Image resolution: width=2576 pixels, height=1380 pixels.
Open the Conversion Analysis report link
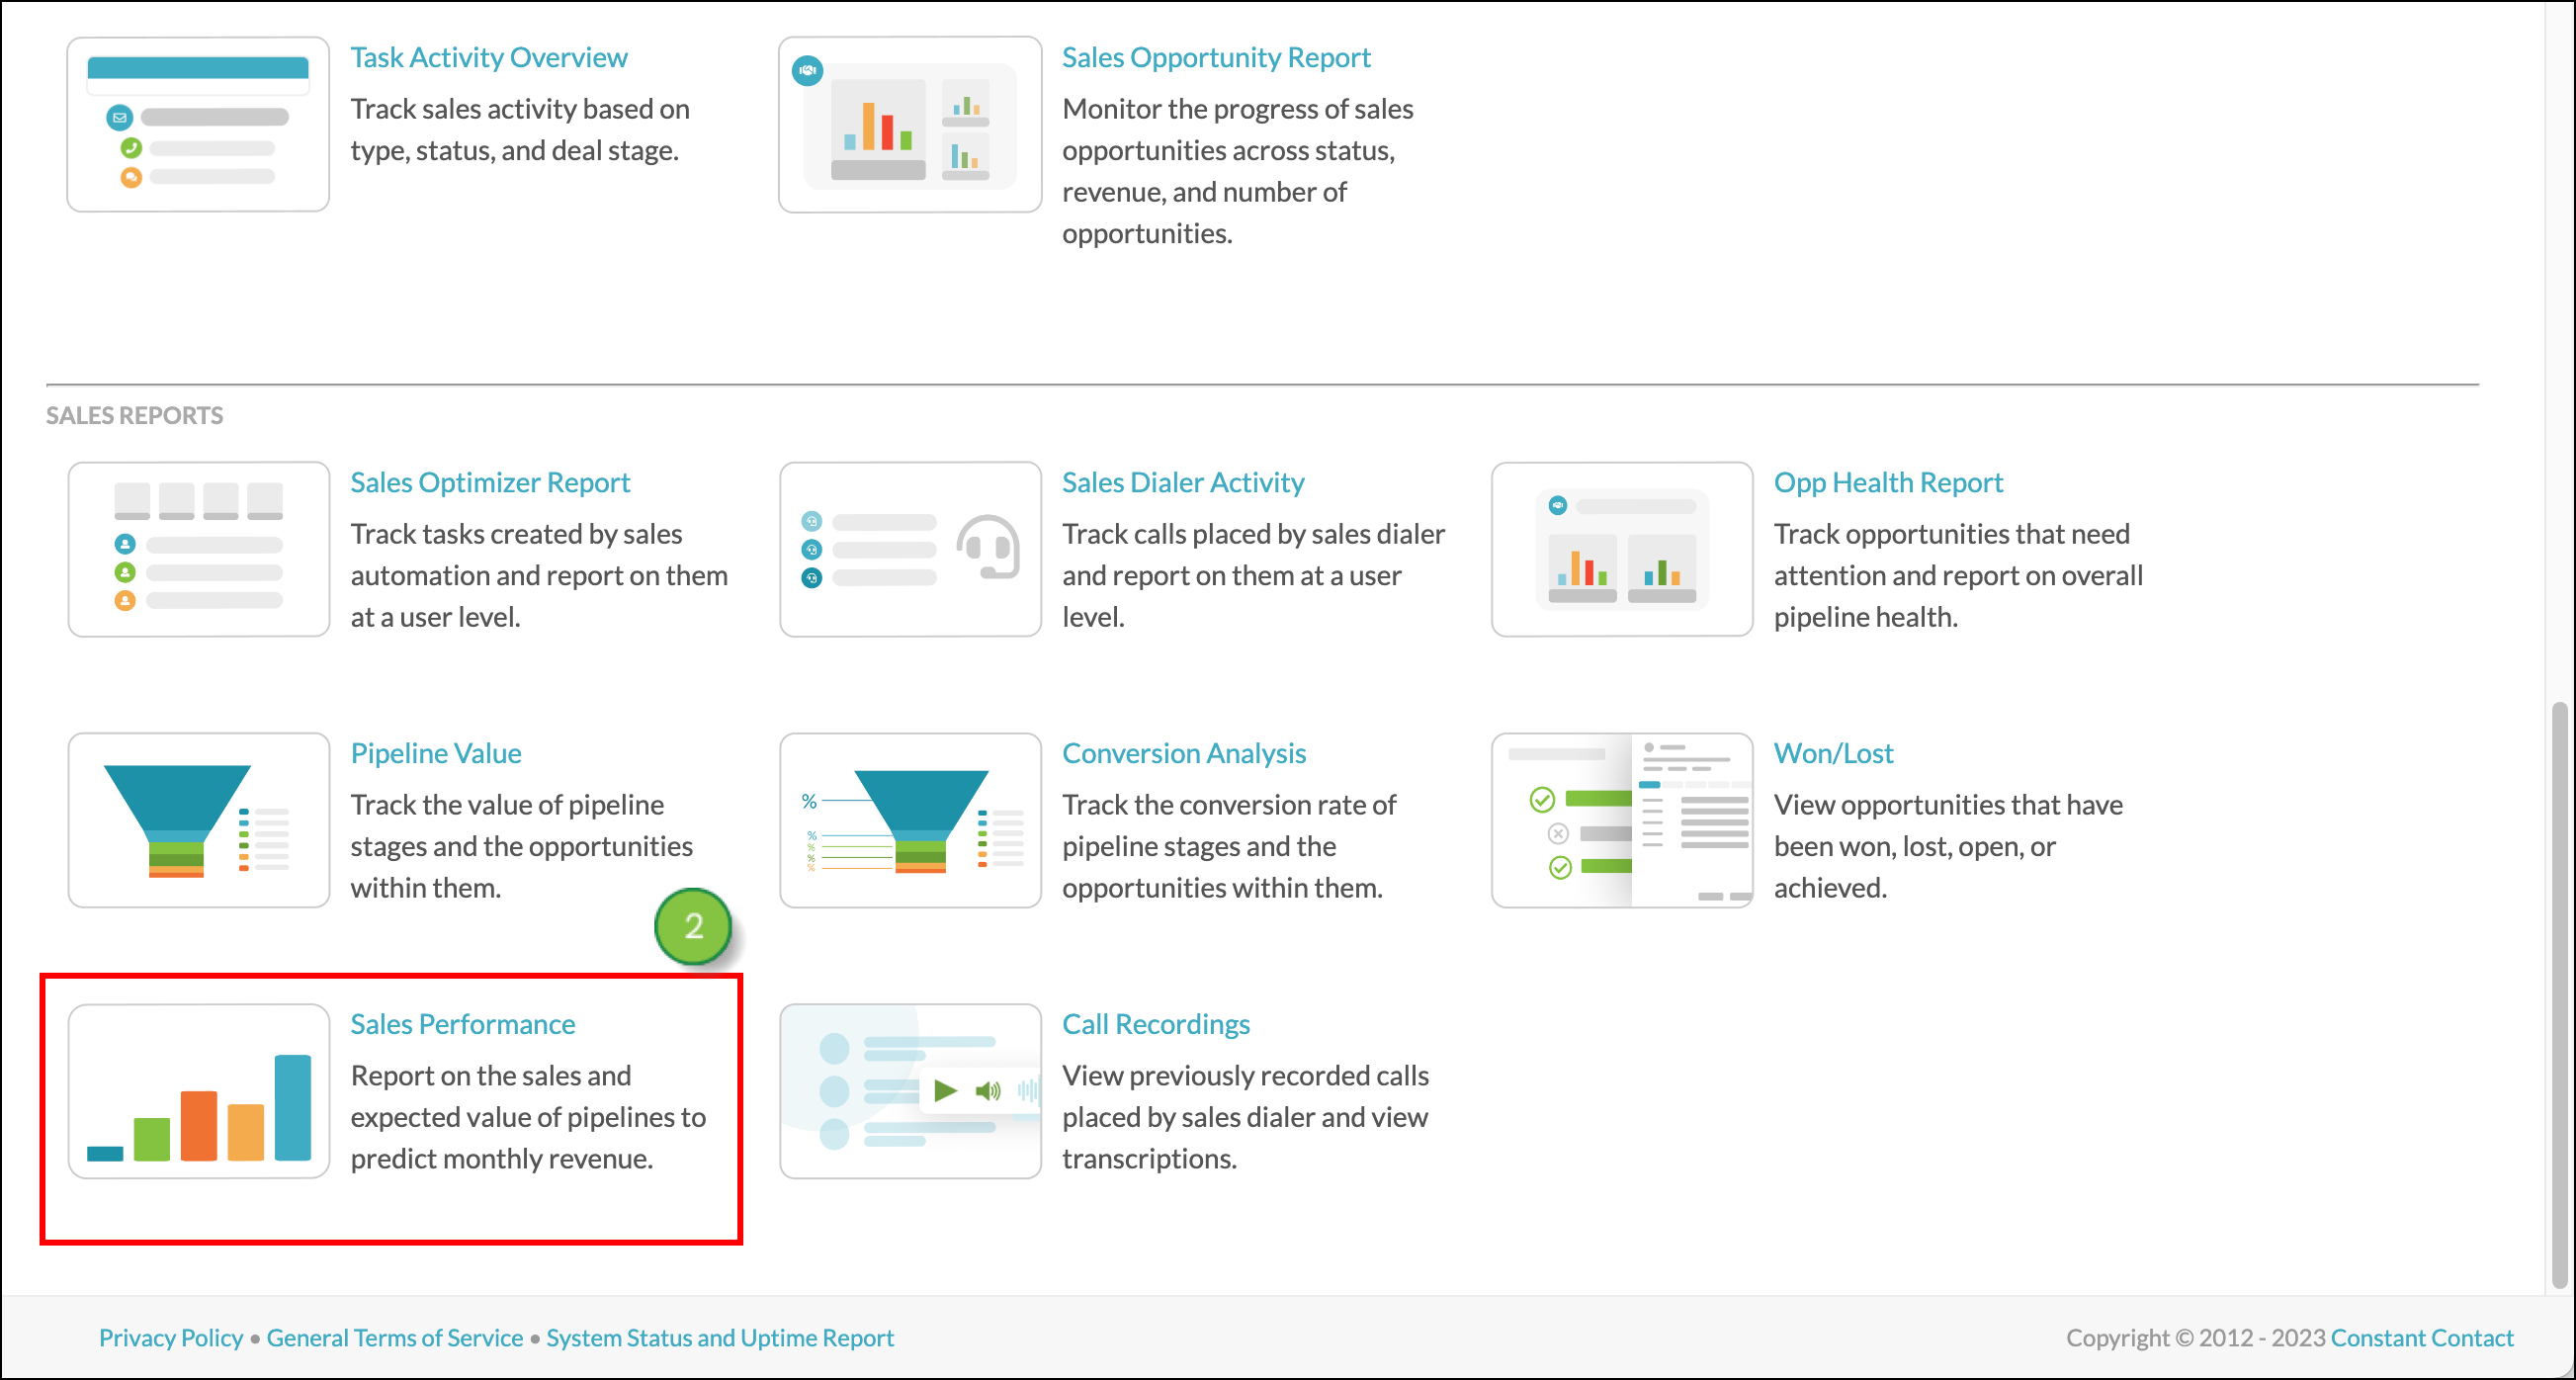point(1184,753)
